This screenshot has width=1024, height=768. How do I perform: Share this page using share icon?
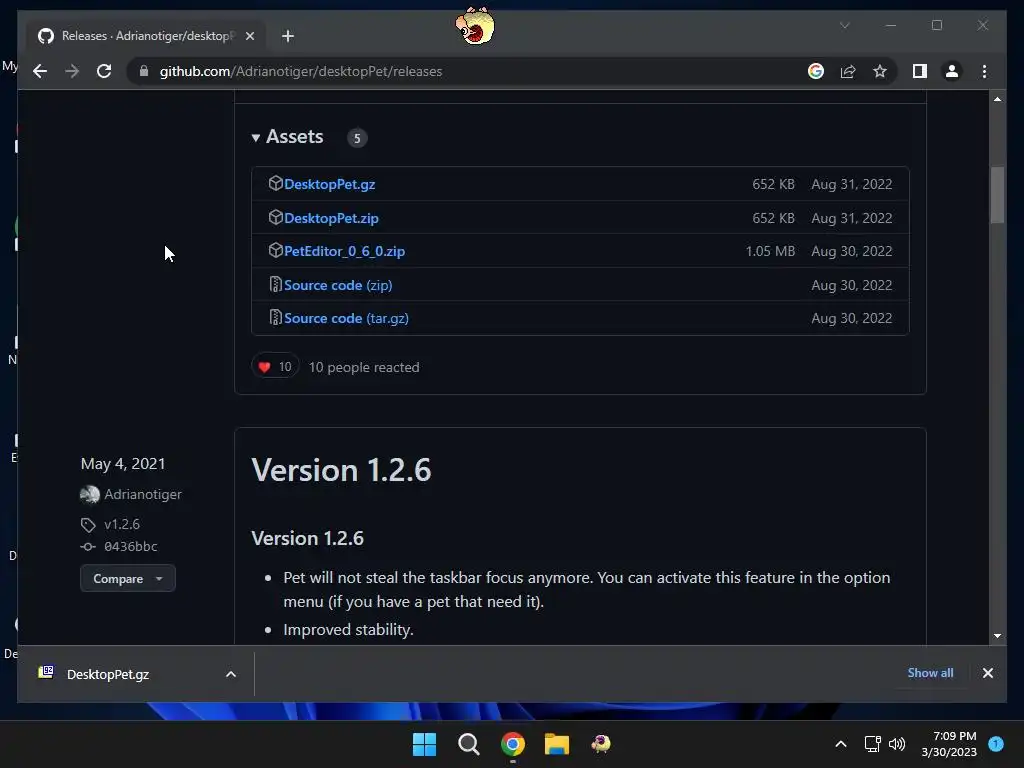(848, 71)
